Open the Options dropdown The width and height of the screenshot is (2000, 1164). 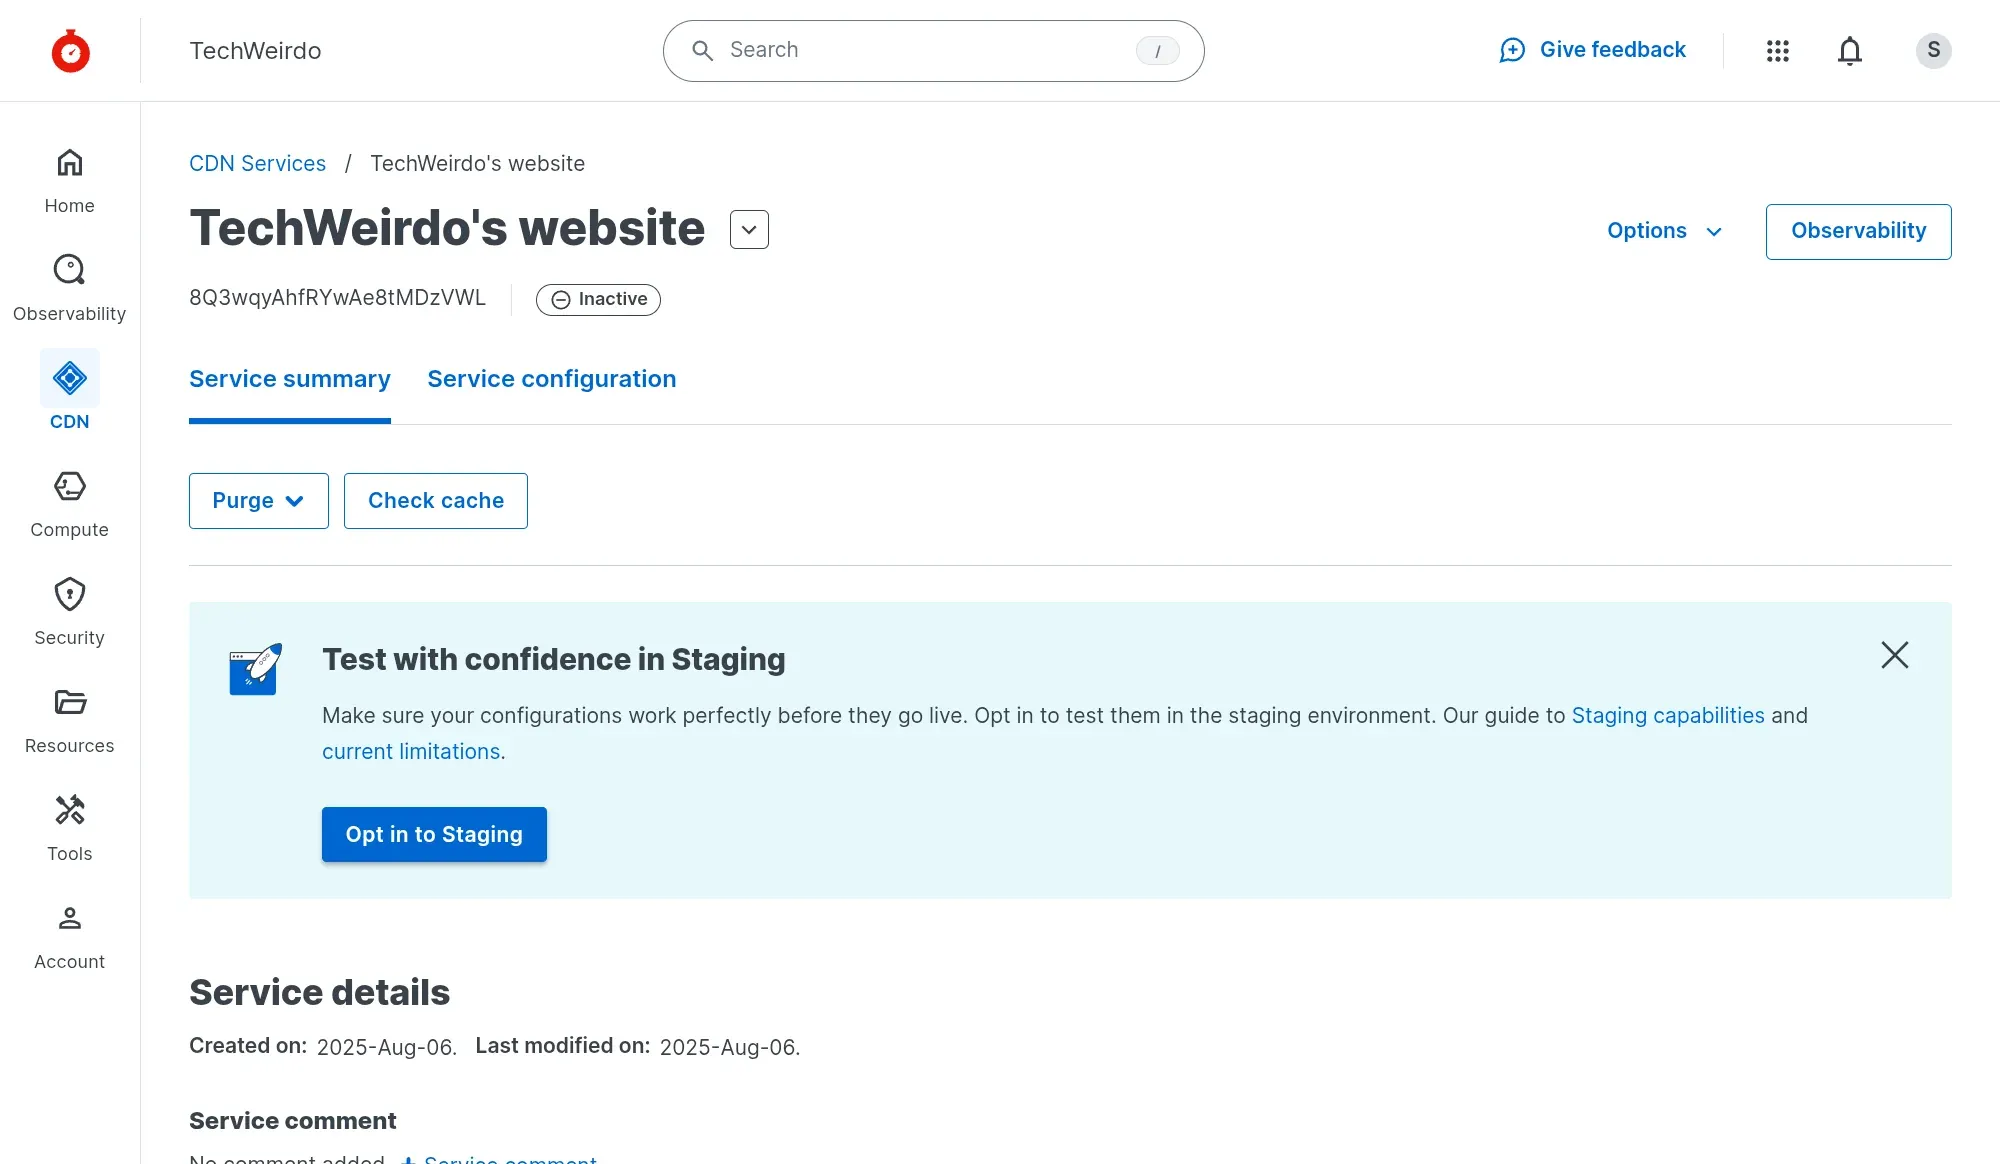(x=1664, y=231)
